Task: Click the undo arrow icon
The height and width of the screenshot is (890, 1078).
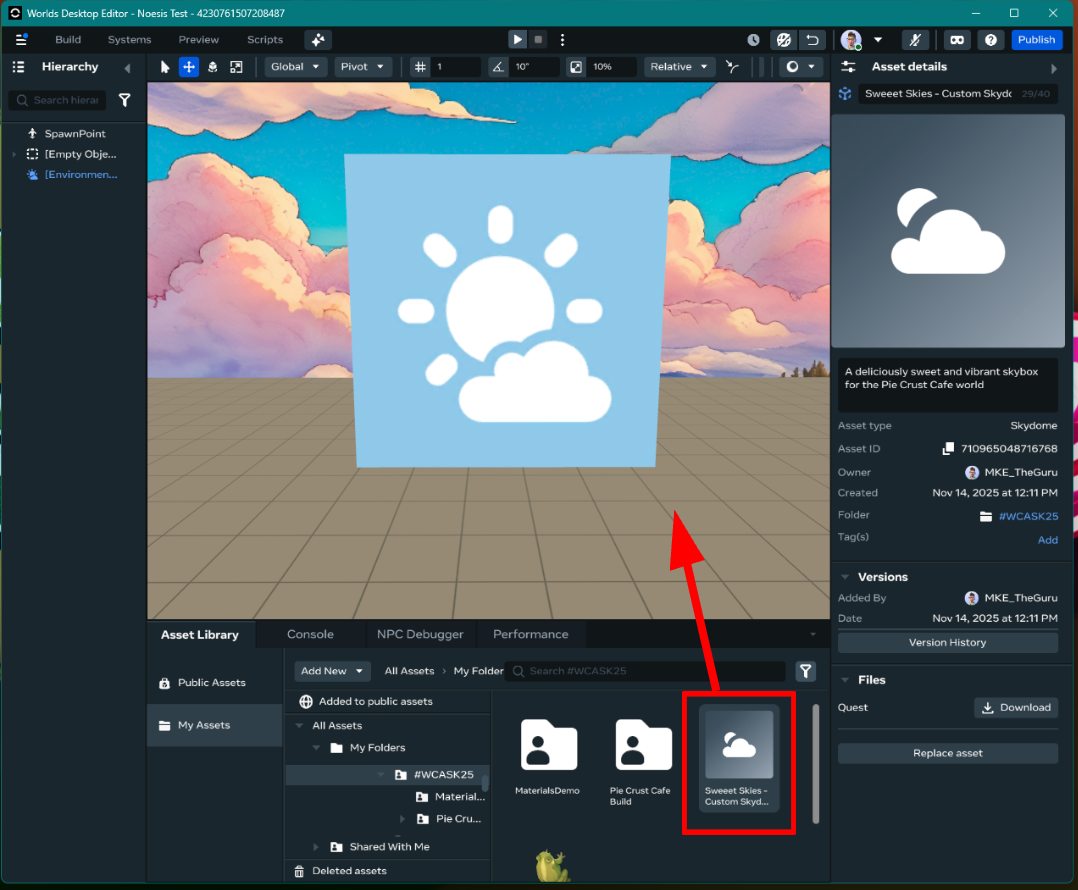Action: [812, 40]
